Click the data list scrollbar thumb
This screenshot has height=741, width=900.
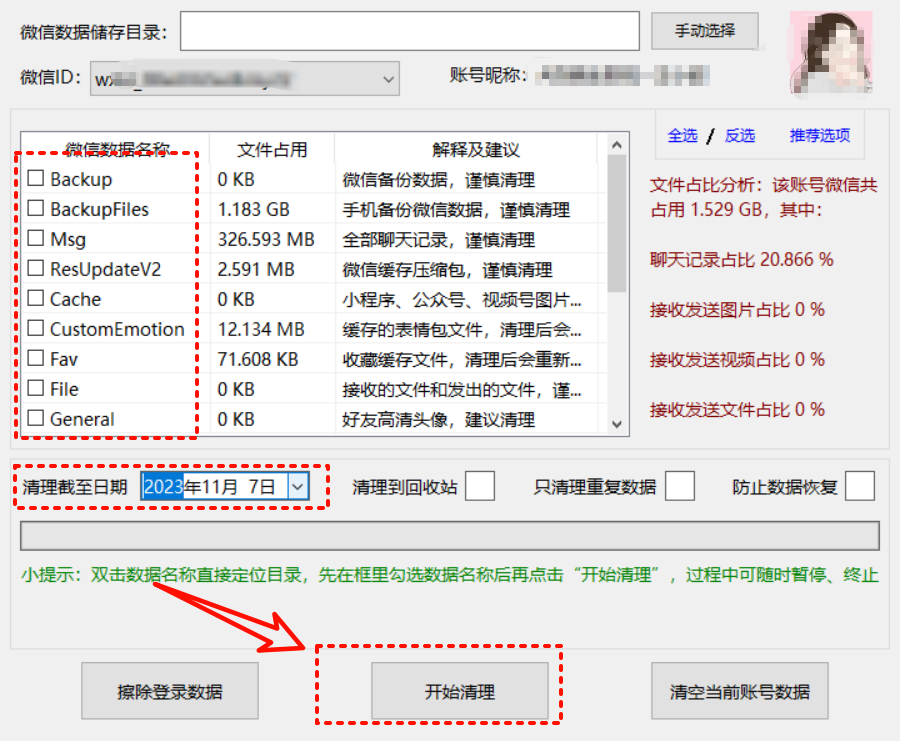tap(617, 223)
